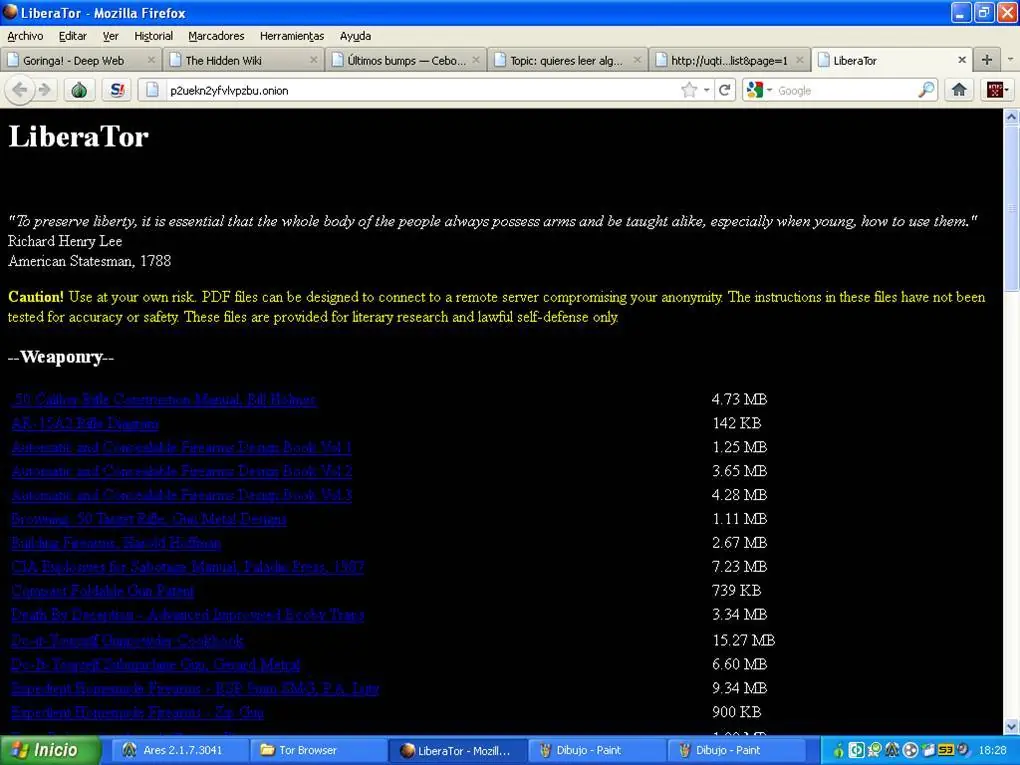Click the 4.73 MB file size text

click(739, 399)
